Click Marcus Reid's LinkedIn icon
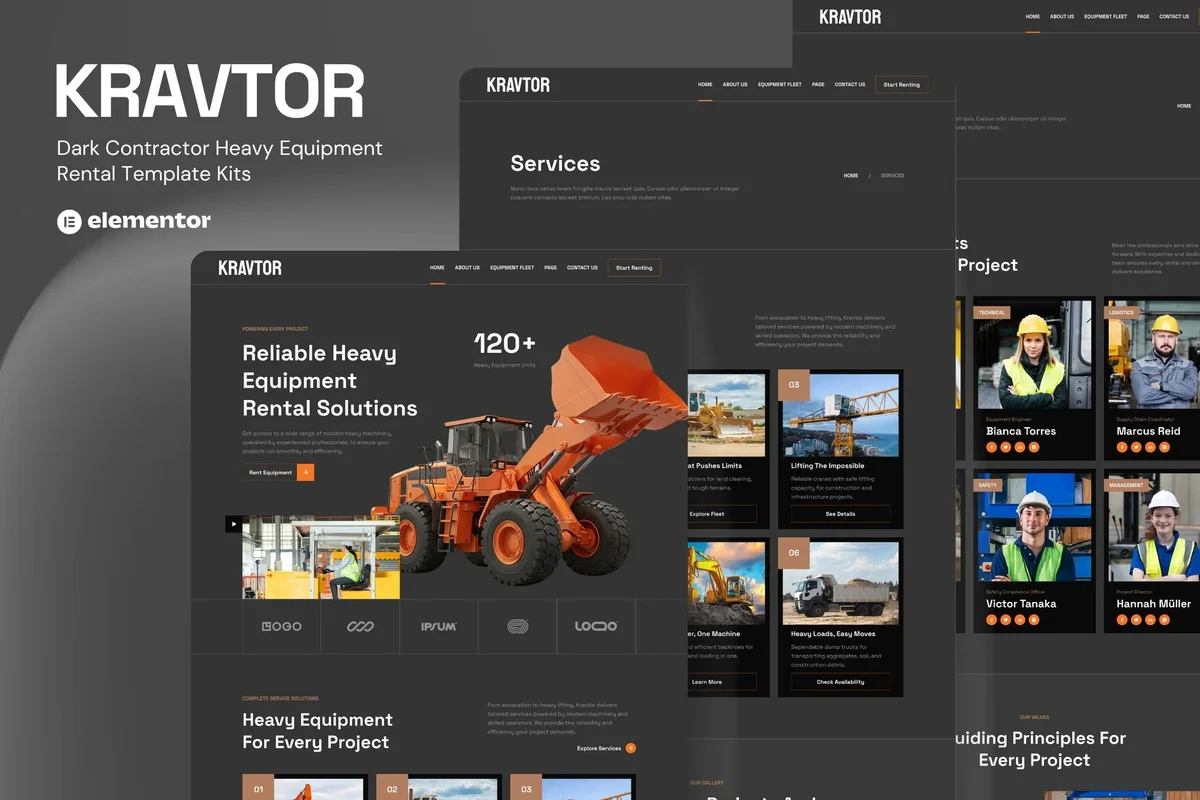 click(x=1150, y=447)
